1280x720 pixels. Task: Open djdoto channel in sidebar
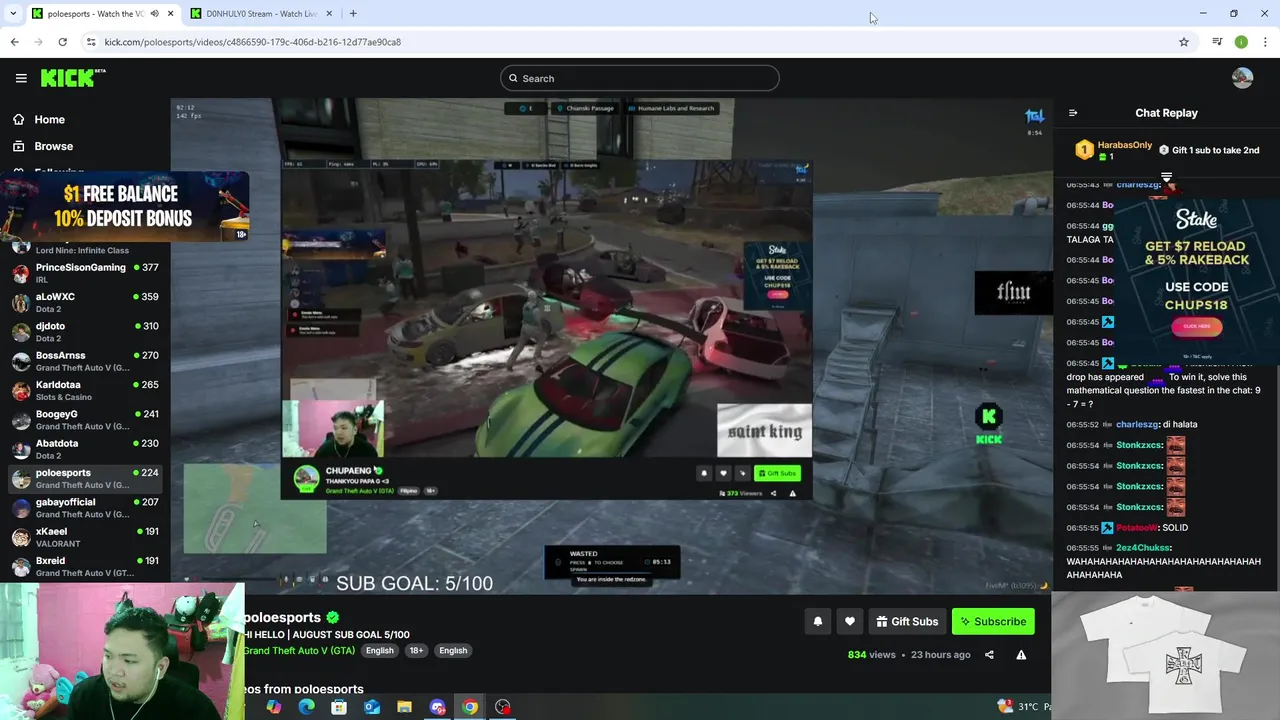tap(85, 331)
